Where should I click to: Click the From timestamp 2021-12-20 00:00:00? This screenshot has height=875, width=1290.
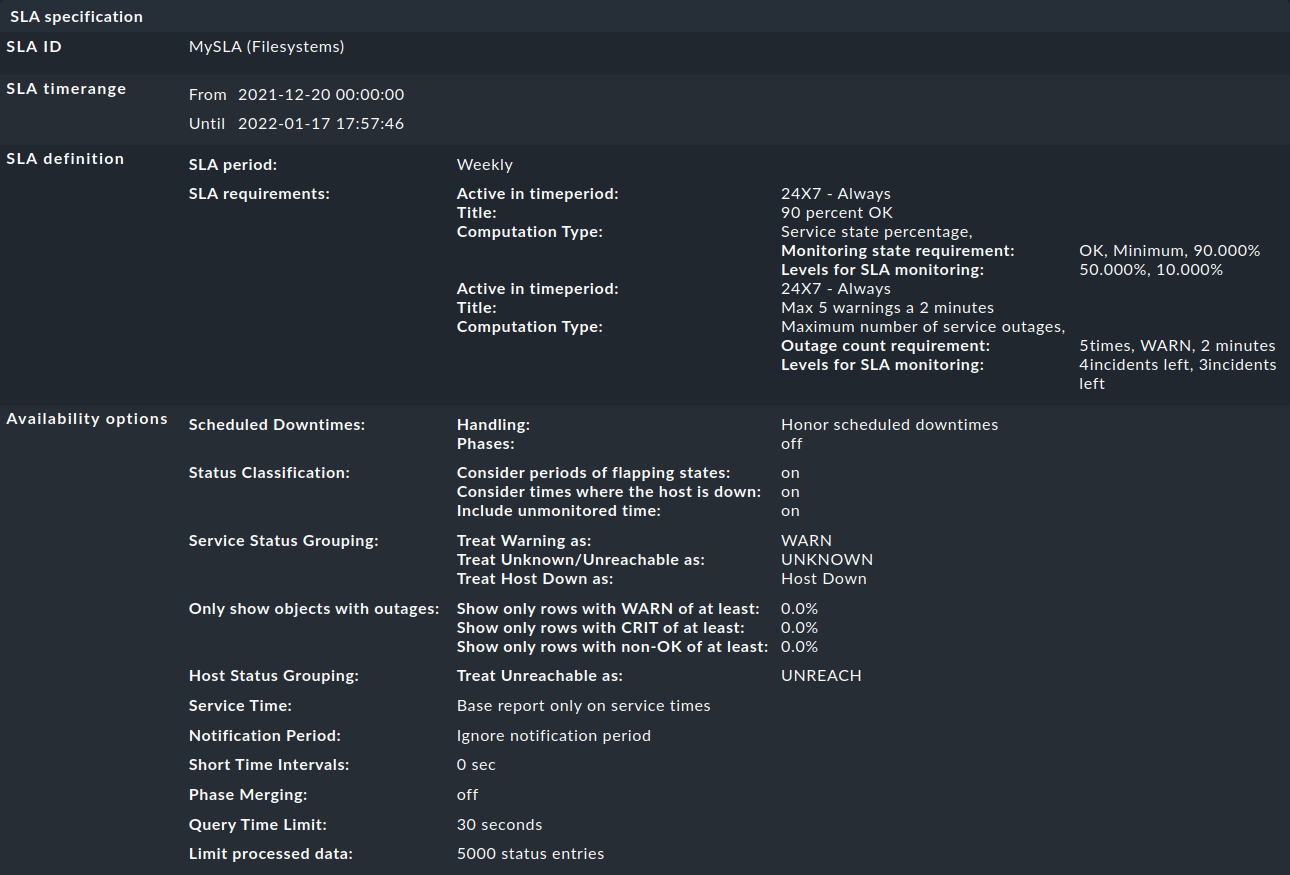point(320,94)
